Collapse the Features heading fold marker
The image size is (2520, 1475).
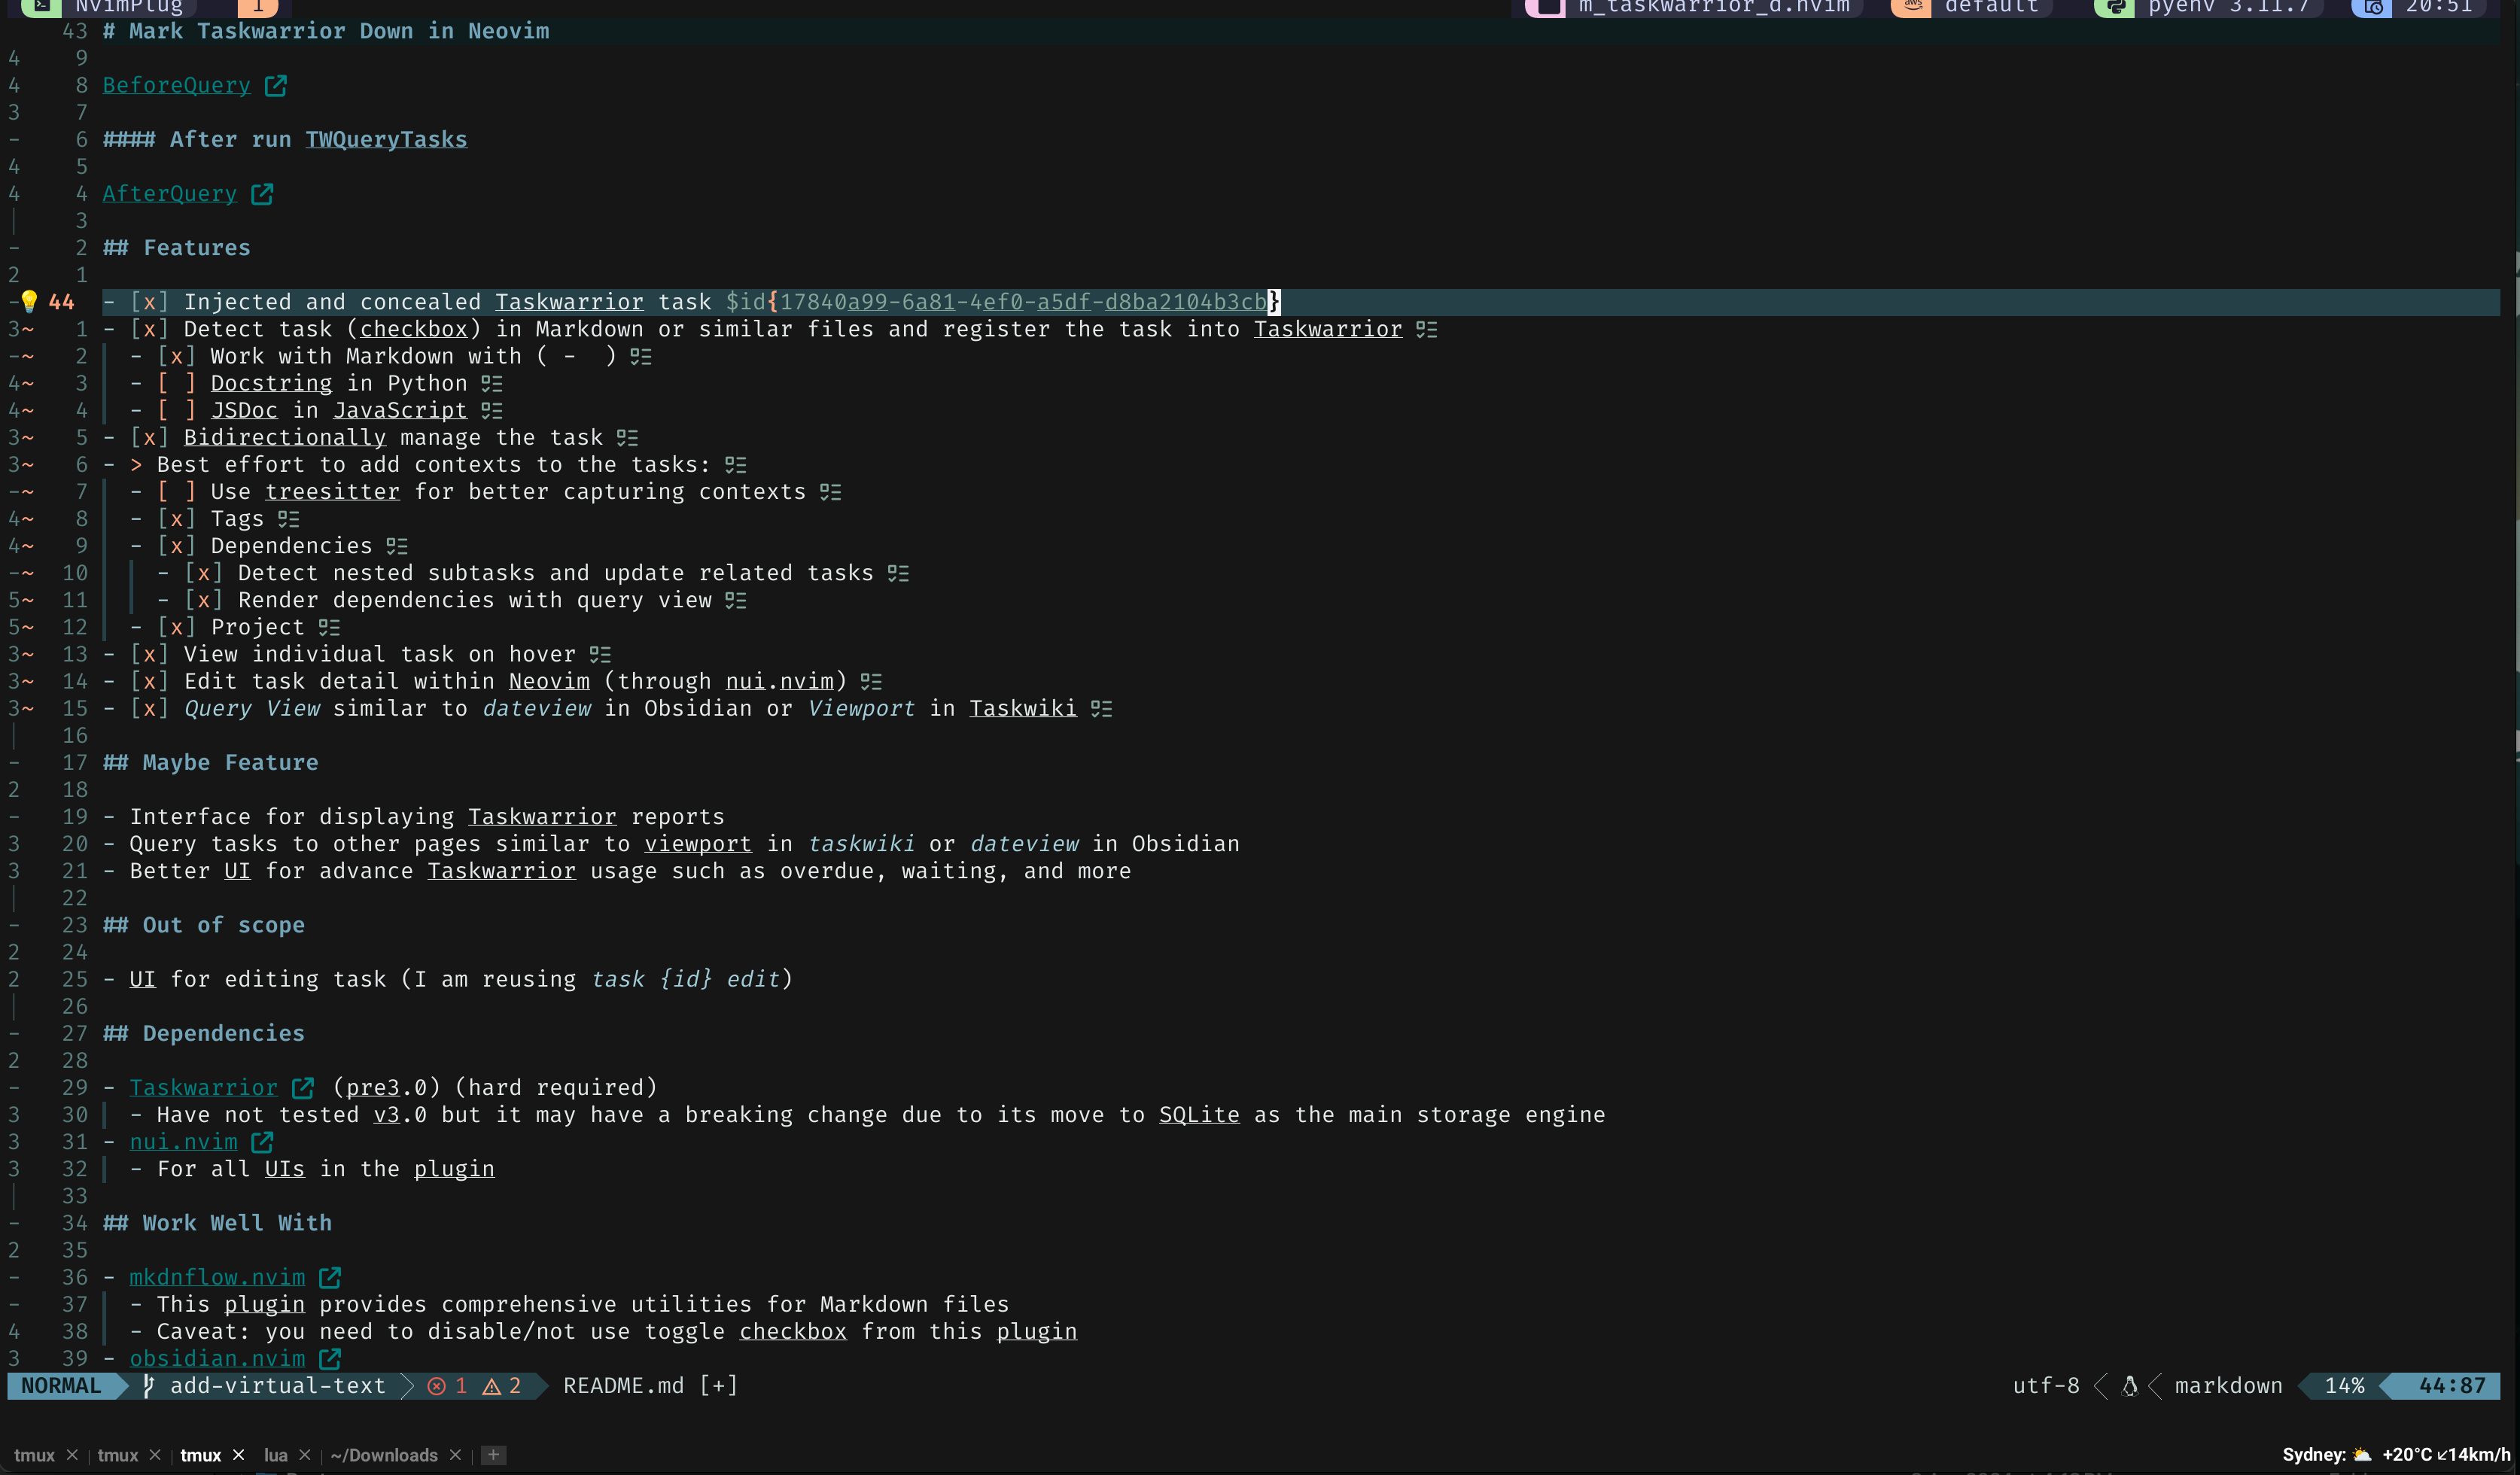(14, 248)
